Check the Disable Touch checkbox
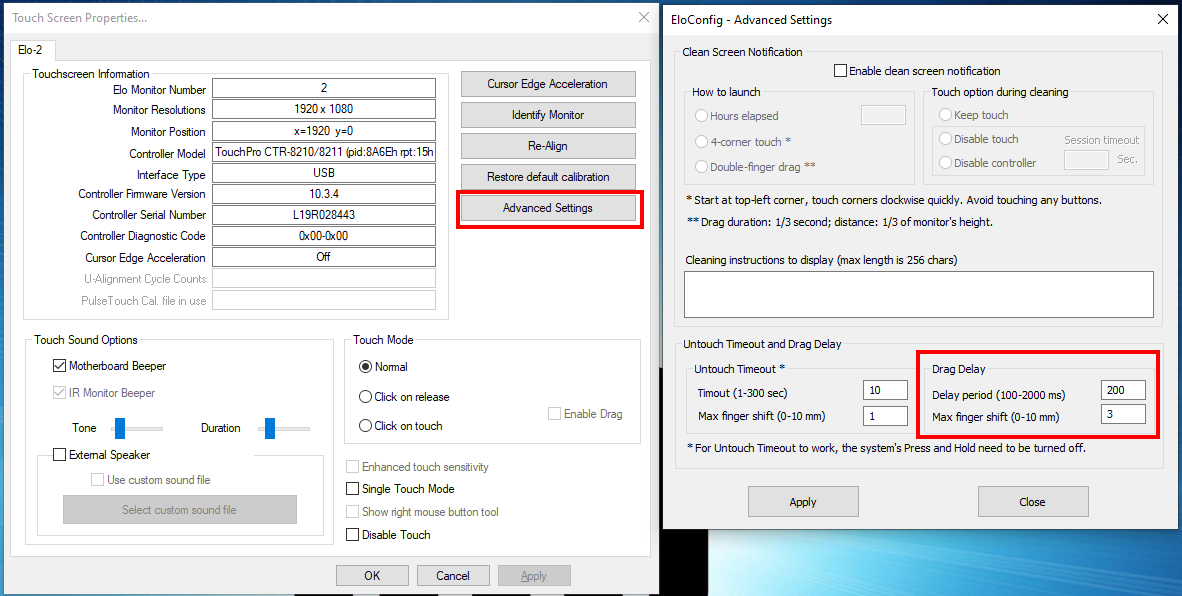Screen dimensions: 1182x596 352,534
